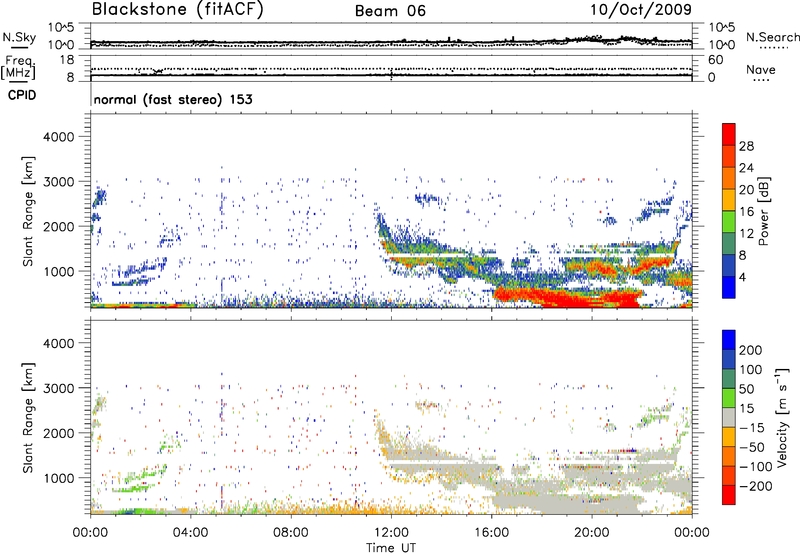Click 'normal (fast stereo) 153' text
Viewport: 800px width, 554px height.
173,99
